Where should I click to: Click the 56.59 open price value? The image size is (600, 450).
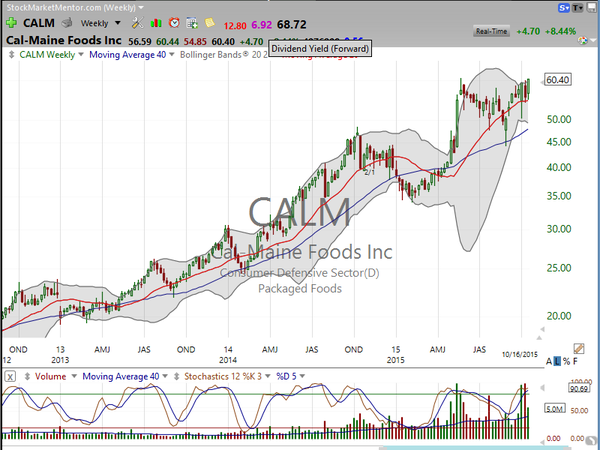pos(140,41)
